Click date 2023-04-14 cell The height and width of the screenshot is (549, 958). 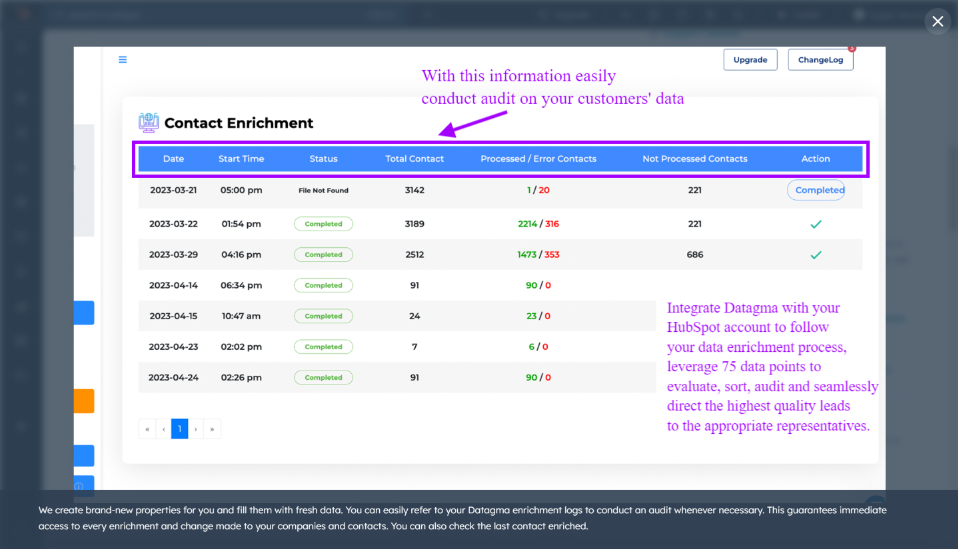click(174, 285)
